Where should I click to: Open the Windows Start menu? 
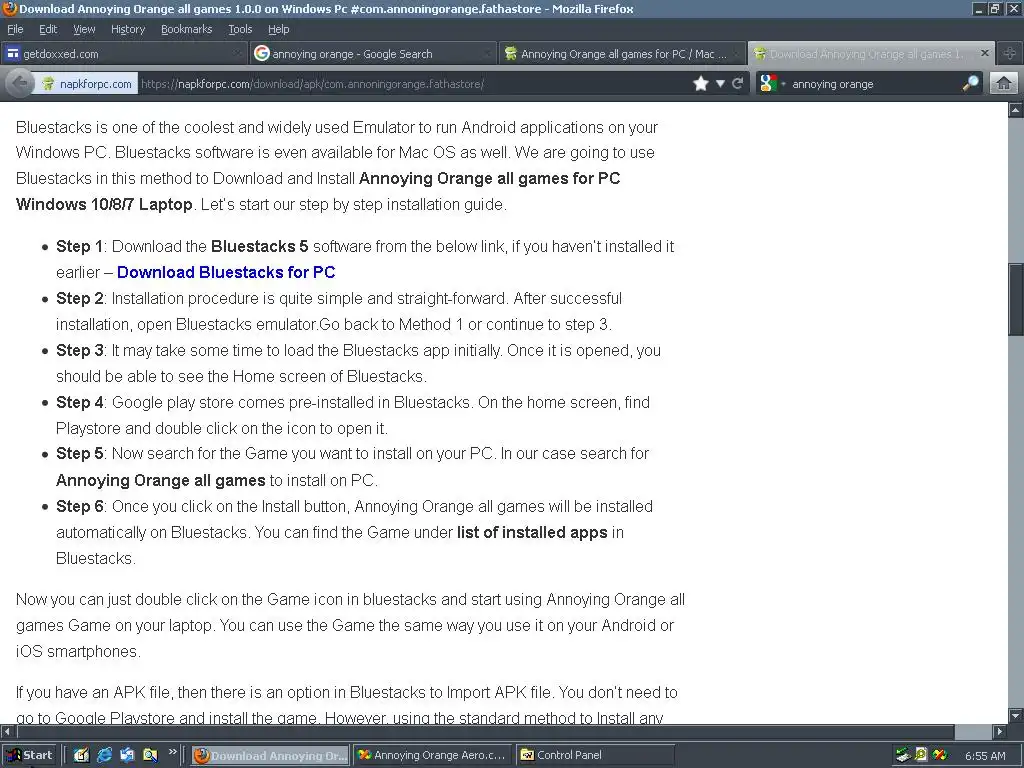click(29, 755)
